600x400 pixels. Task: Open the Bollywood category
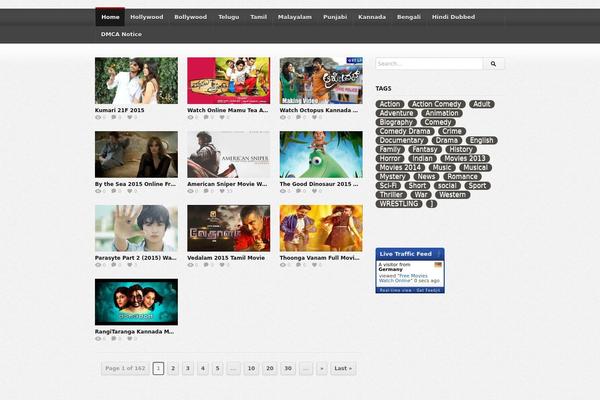pyautogui.click(x=191, y=17)
